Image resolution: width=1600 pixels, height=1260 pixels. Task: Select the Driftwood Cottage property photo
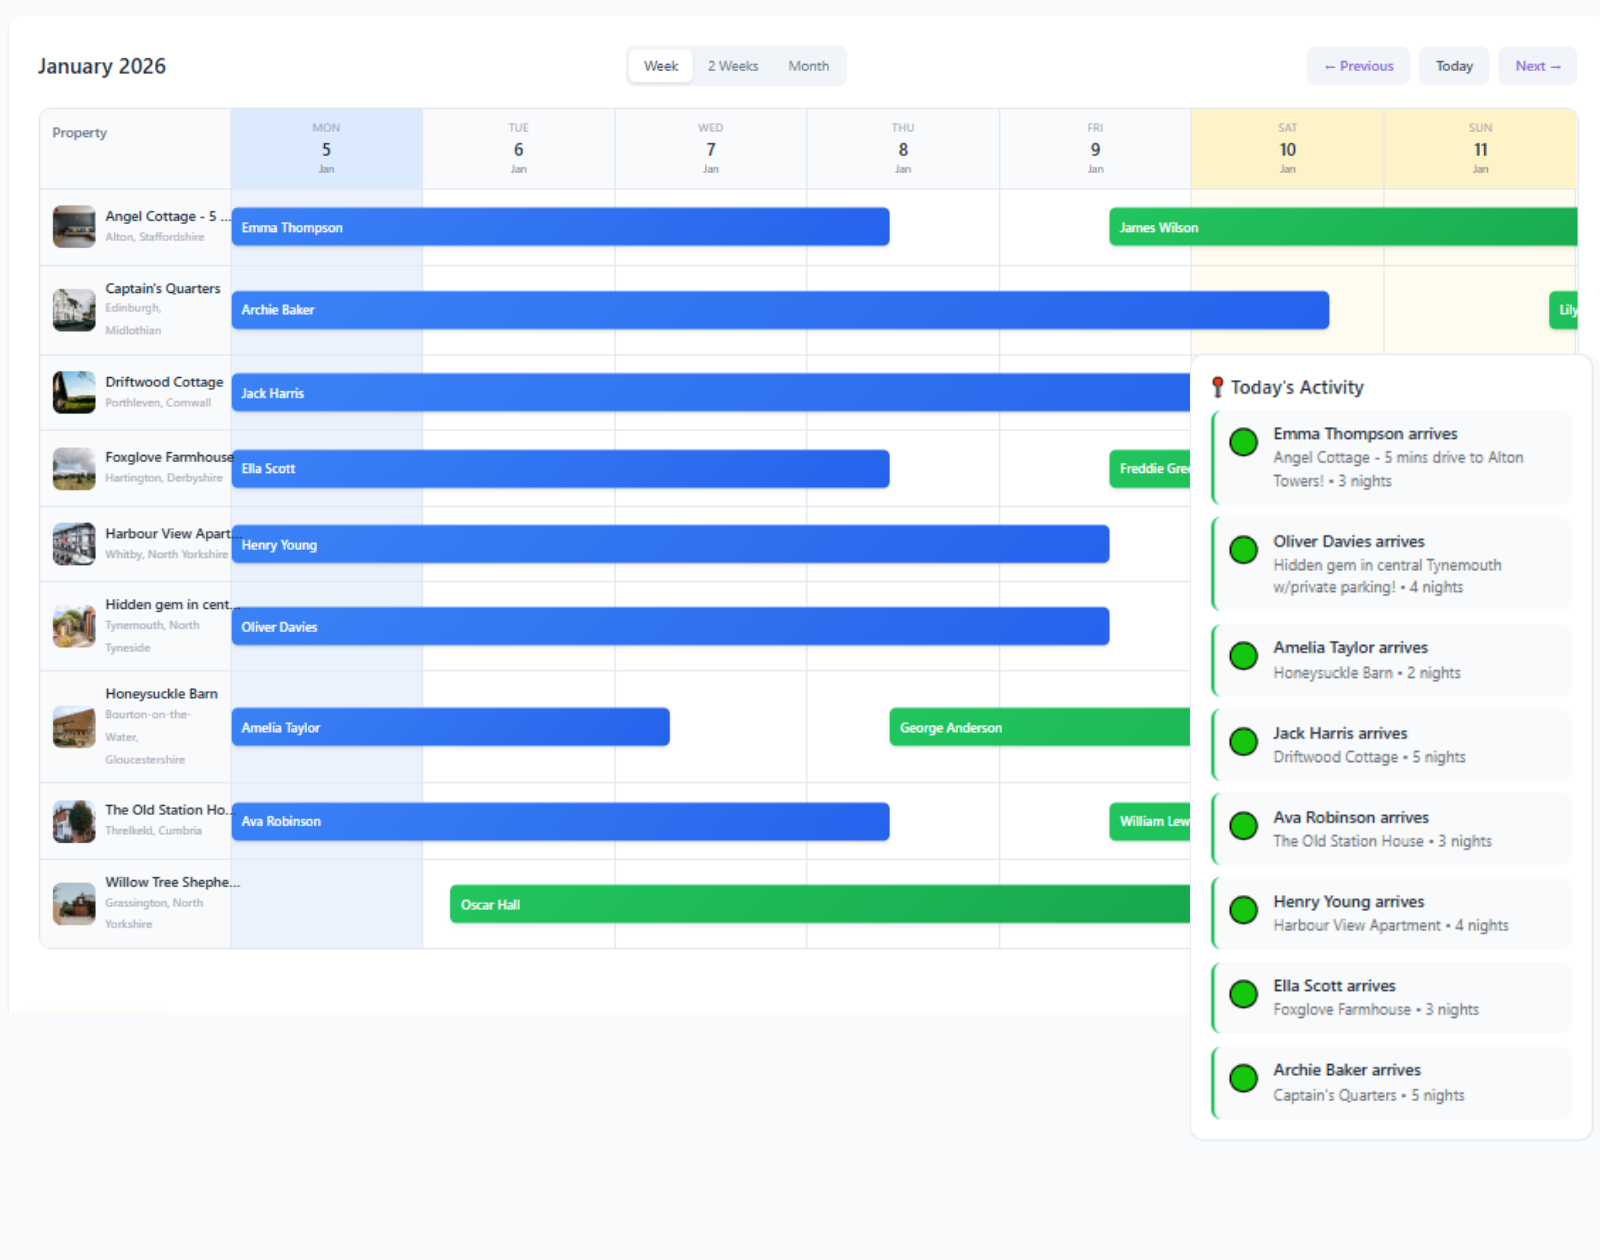click(x=72, y=391)
